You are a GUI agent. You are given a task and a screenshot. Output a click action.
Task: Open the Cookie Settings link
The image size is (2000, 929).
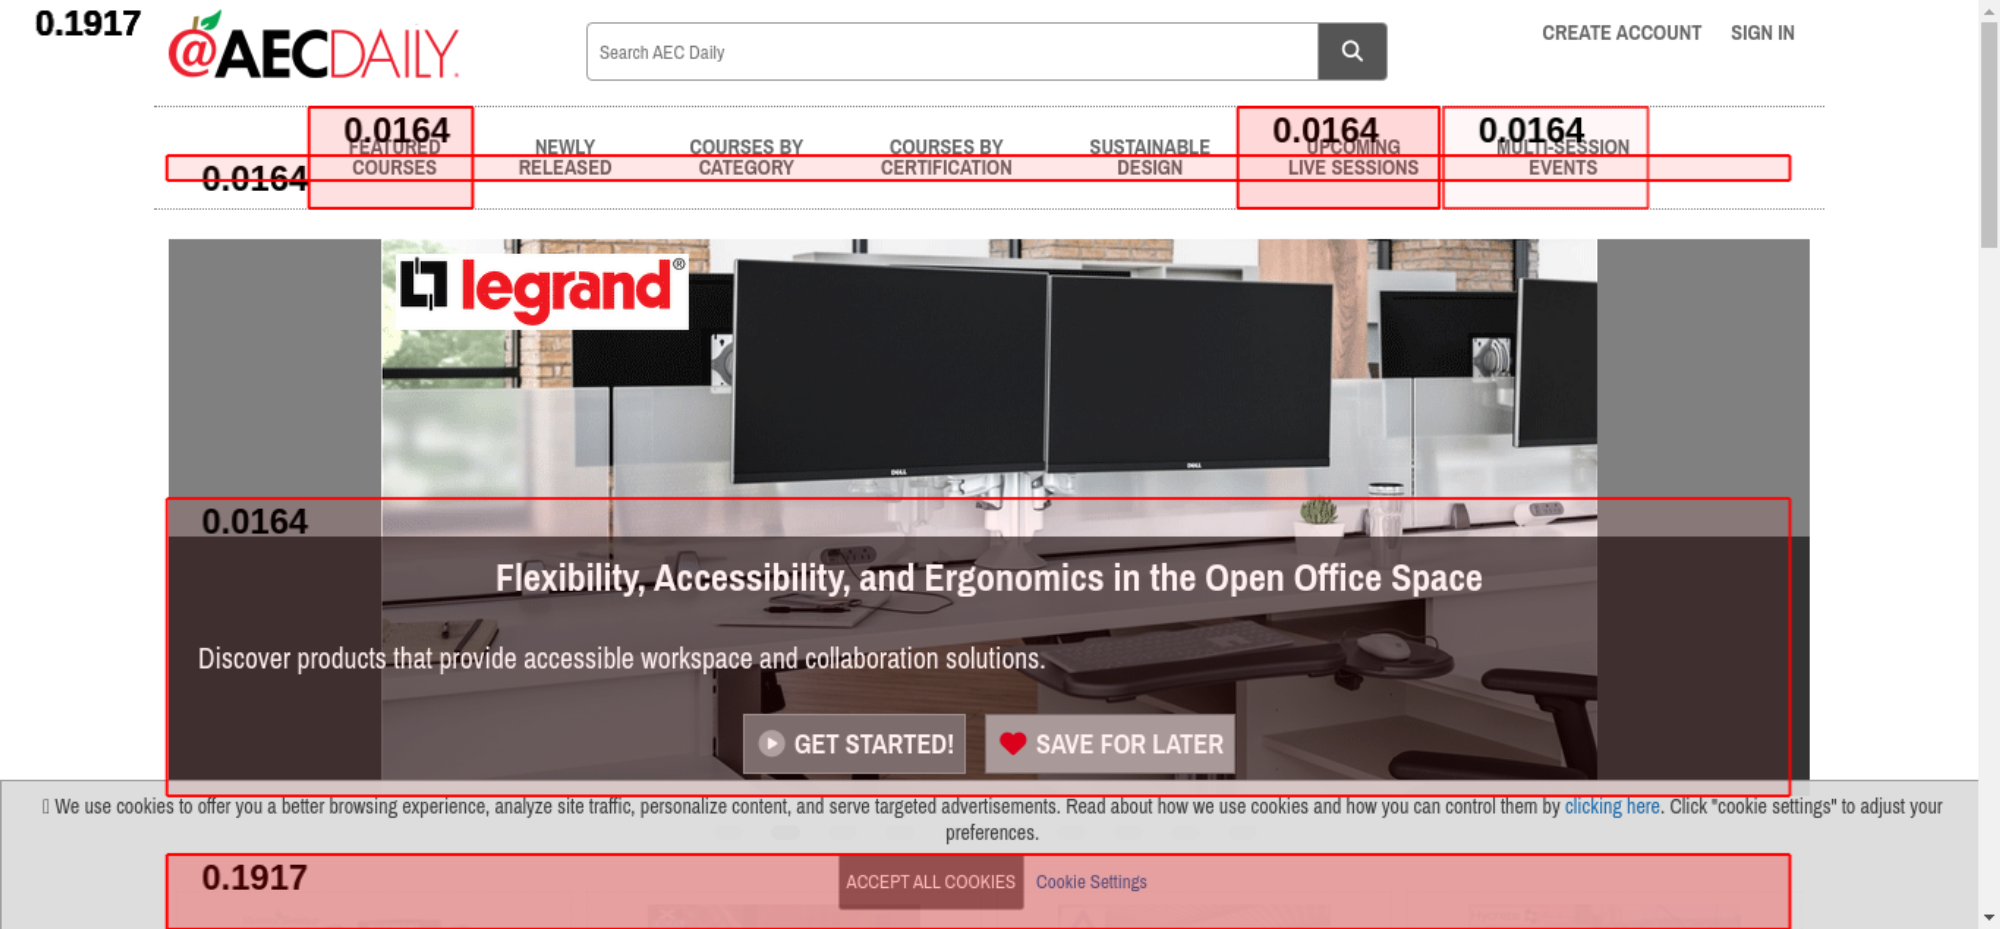[x=1091, y=882]
